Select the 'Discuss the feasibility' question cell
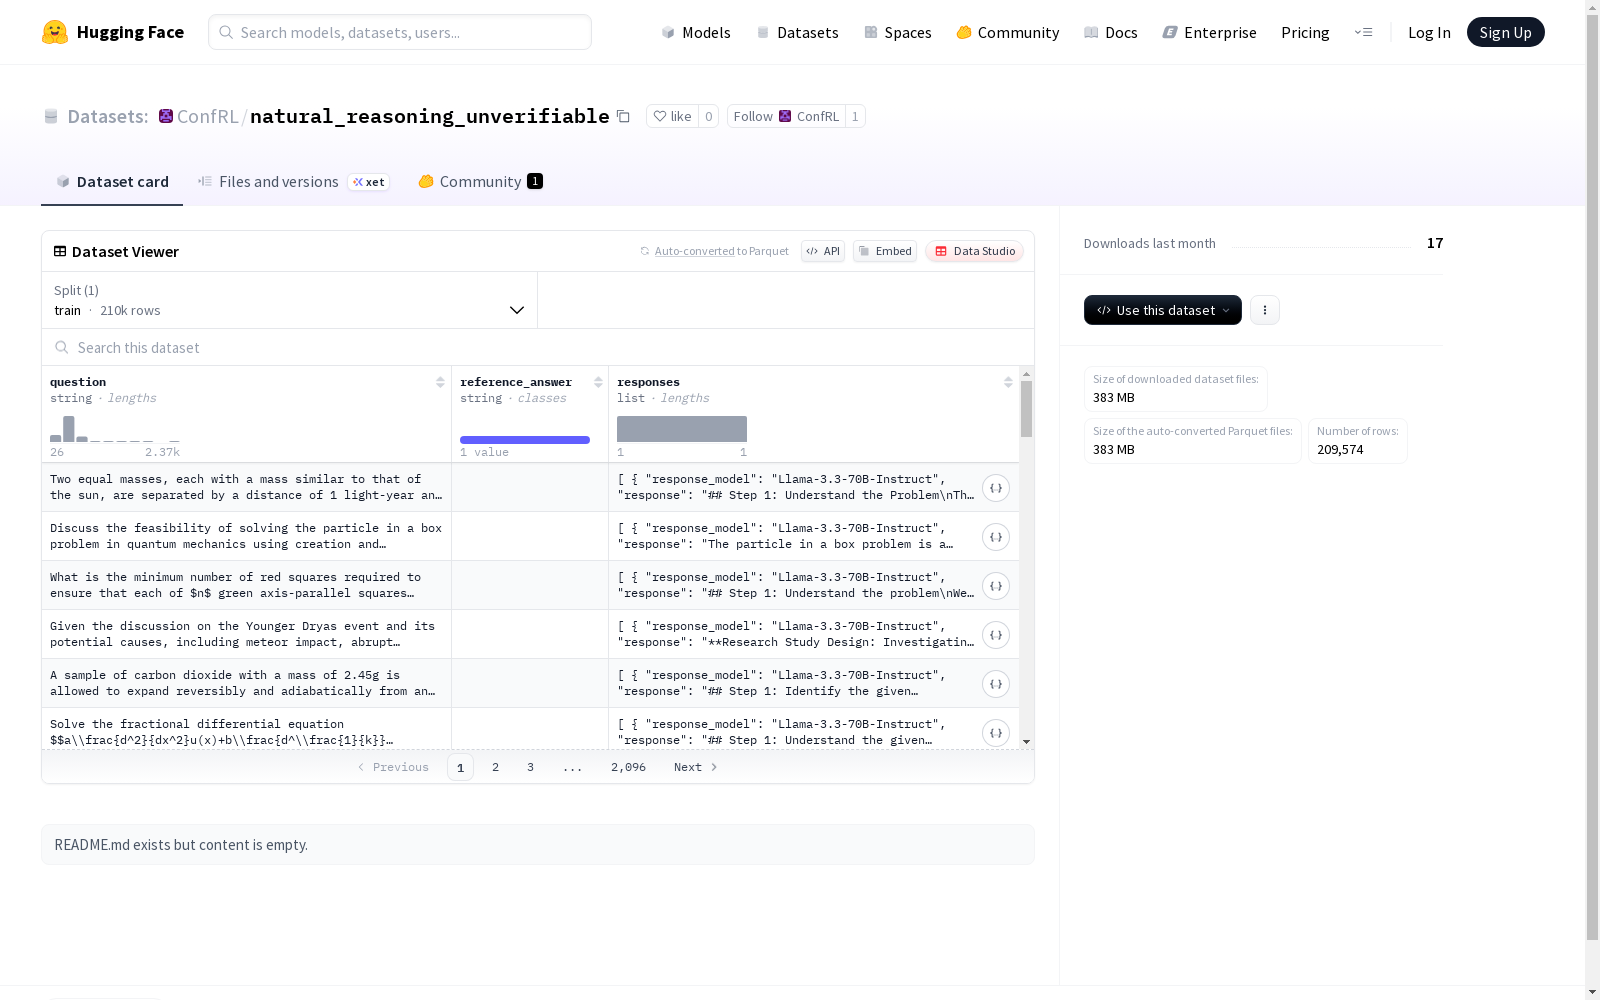The width and height of the screenshot is (1600, 1000). (x=247, y=536)
